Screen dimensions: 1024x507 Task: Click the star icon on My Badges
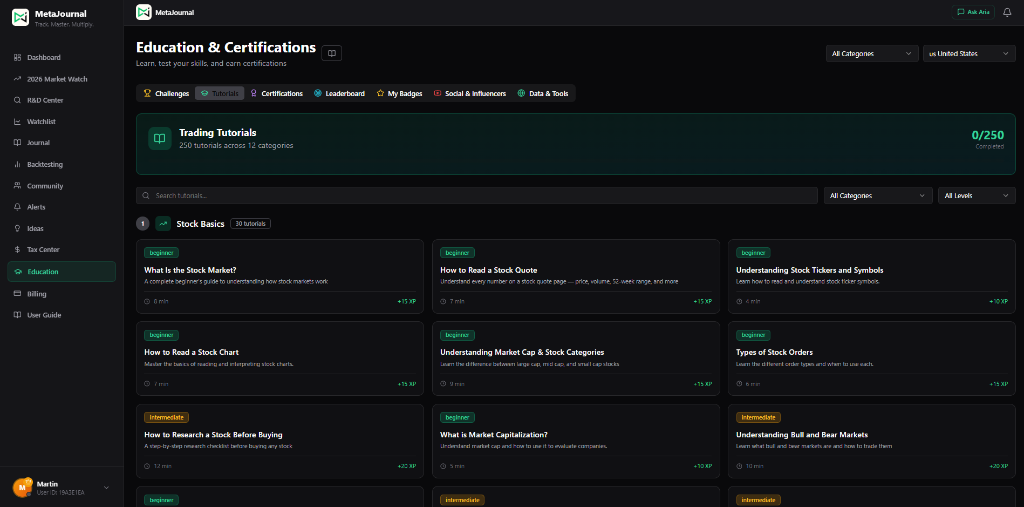[380, 93]
